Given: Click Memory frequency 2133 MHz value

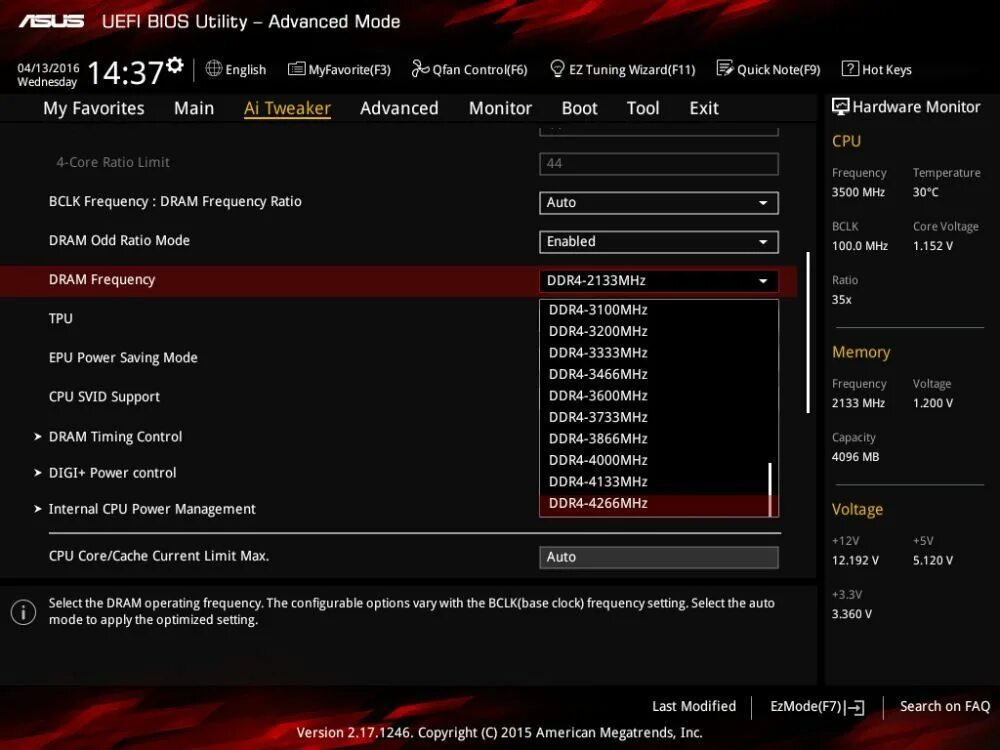Looking at the screenshot, I should [x=858, y=403].
